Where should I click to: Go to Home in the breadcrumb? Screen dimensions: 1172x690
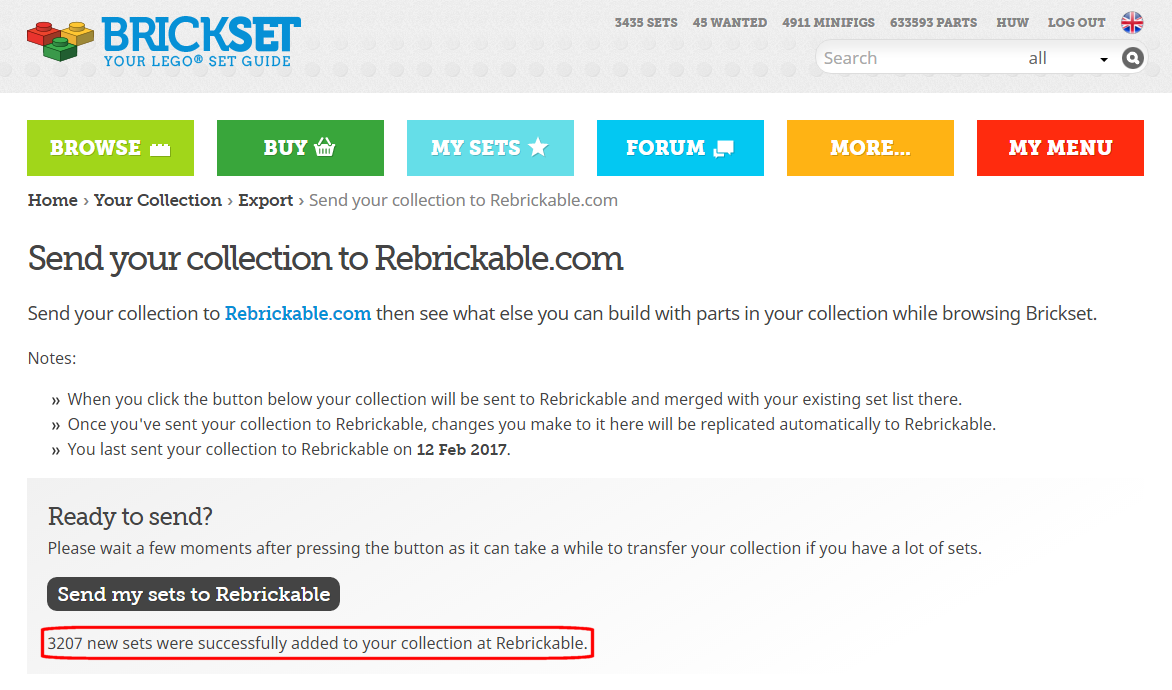coord(52,200)
